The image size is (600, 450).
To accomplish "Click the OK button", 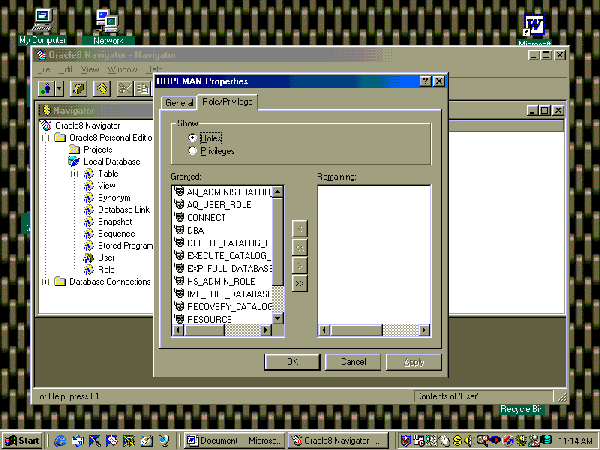I will 292,362.
